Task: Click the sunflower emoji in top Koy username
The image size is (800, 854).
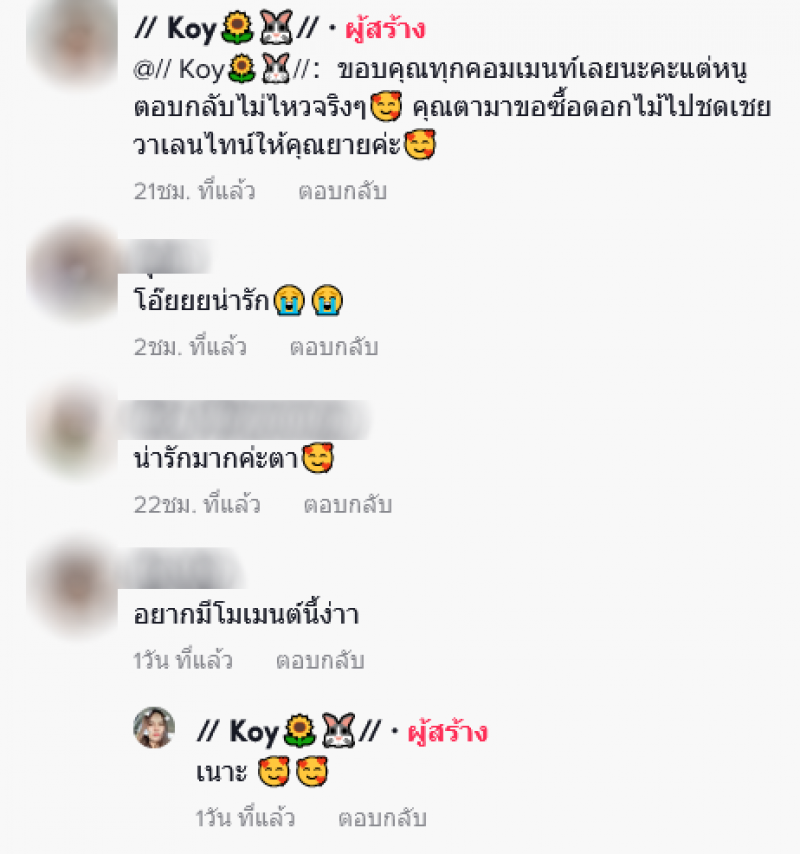Action: (237, 28)
